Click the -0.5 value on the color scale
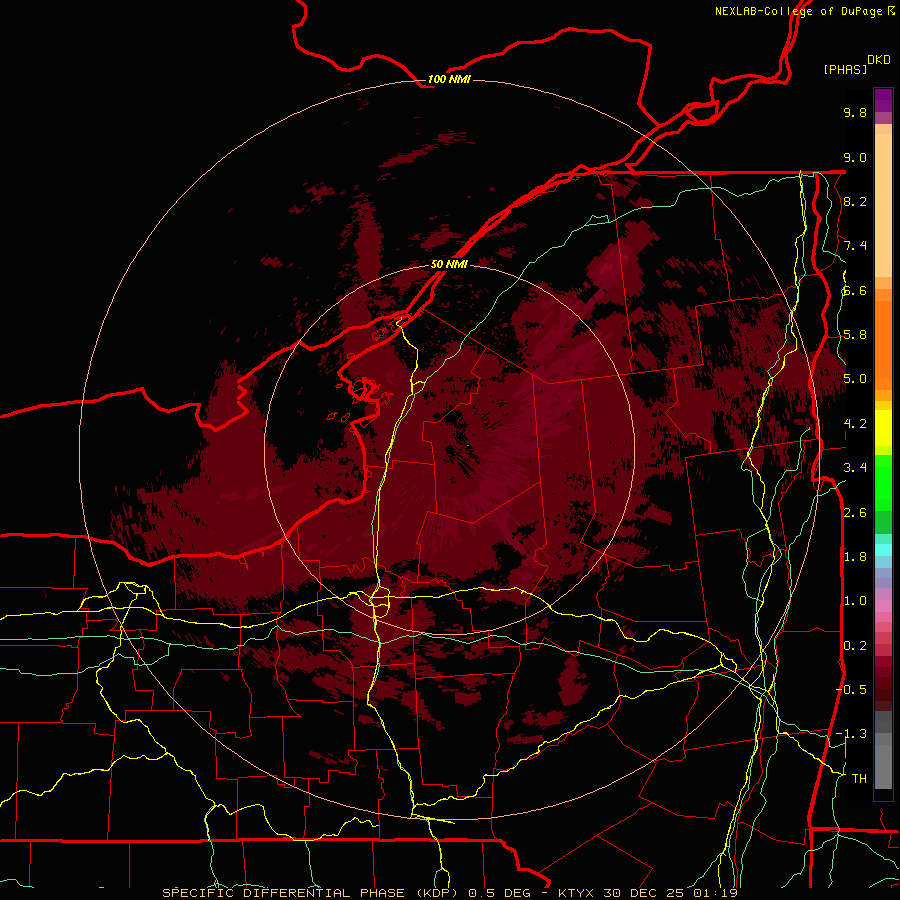The height and width of the screenshot is (900, 900). point(852,690)
